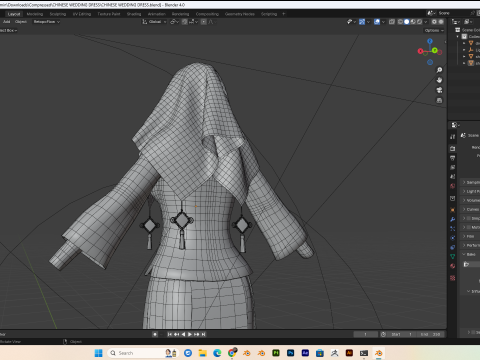The image size is (480, 360).
Task: Enable the Motion Blur panel checkbox
Action: coord(469,227)
